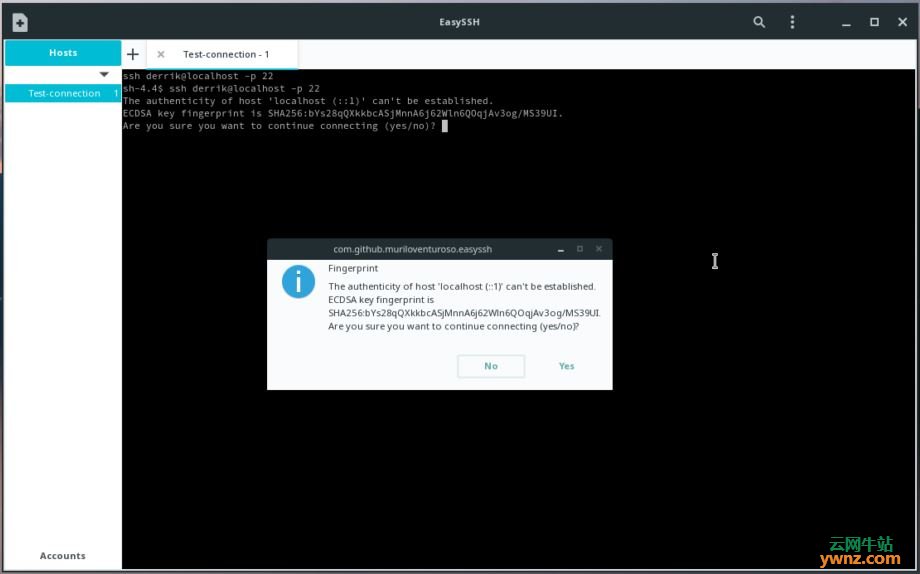Select Test-connection host in sidebar

click(x=63, y=93)
